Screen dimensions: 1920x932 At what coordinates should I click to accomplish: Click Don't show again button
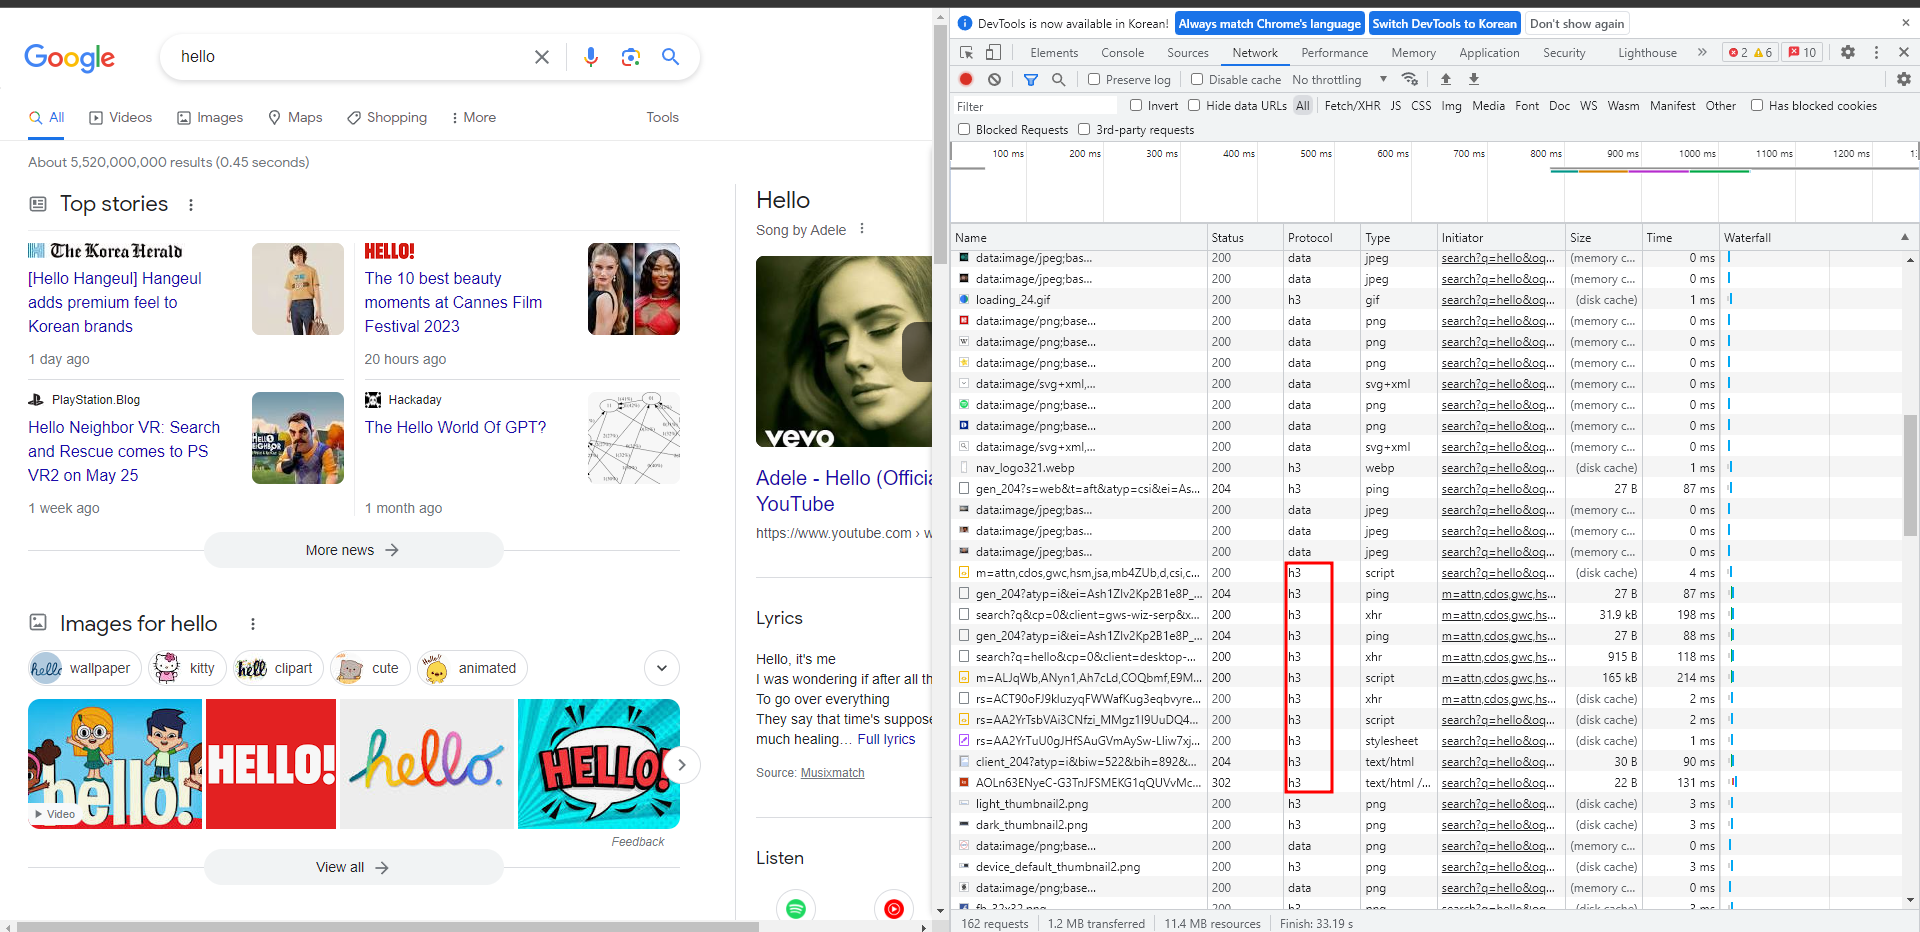point(1577,23)
